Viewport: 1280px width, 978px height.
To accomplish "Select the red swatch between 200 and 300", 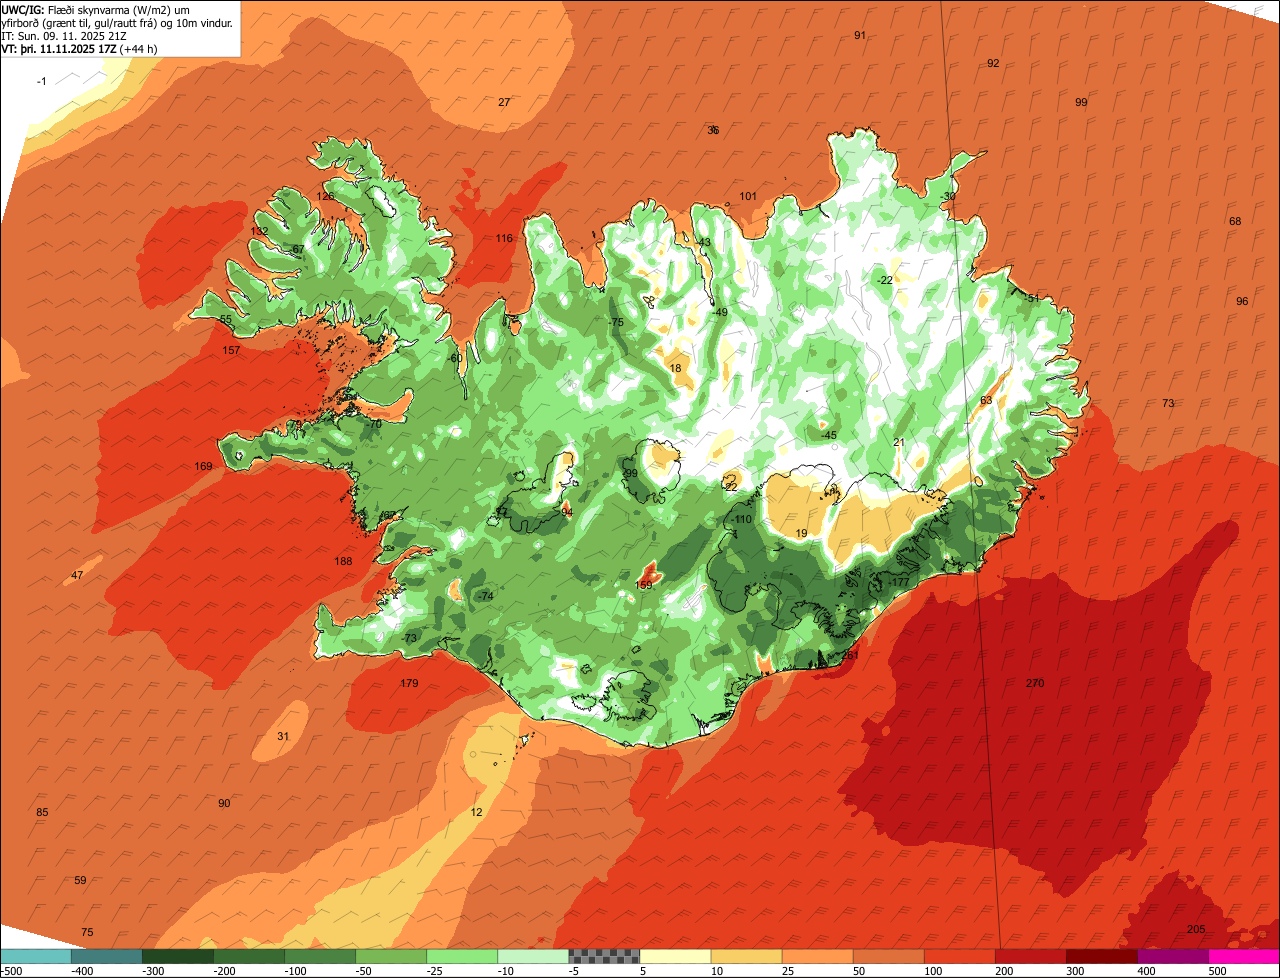I will pyautogui.click(x=1030, y=956).
